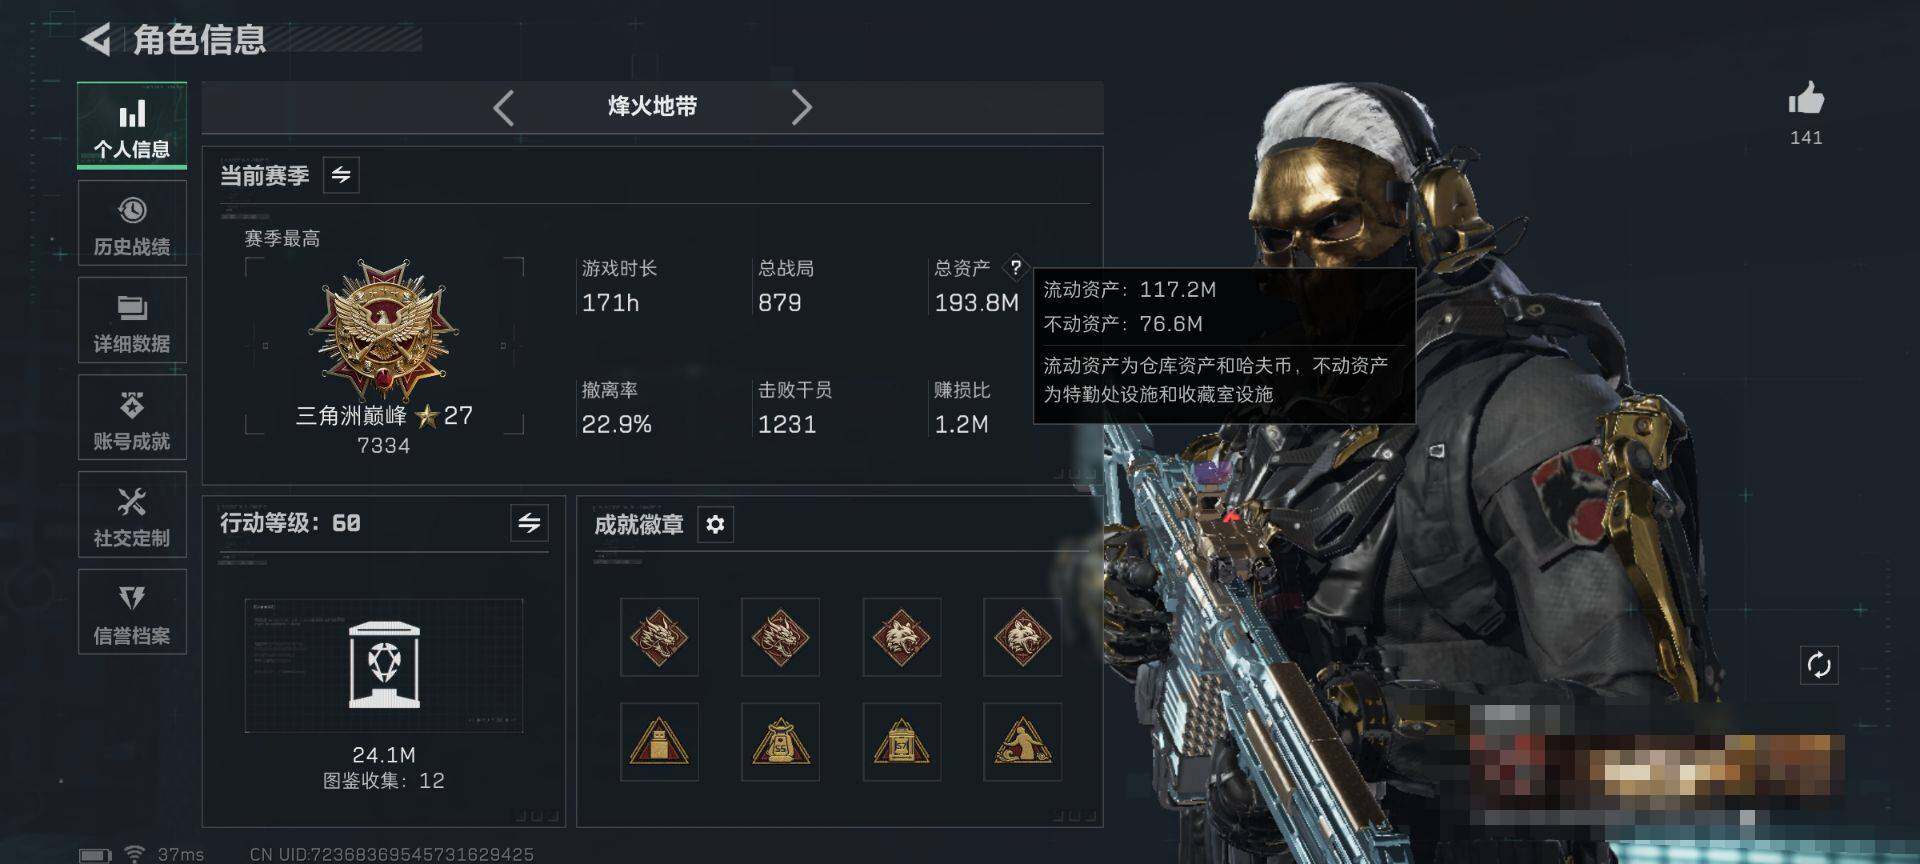
Task: Select the last triangle badge in bottom row
Action: pos(1022,742)
